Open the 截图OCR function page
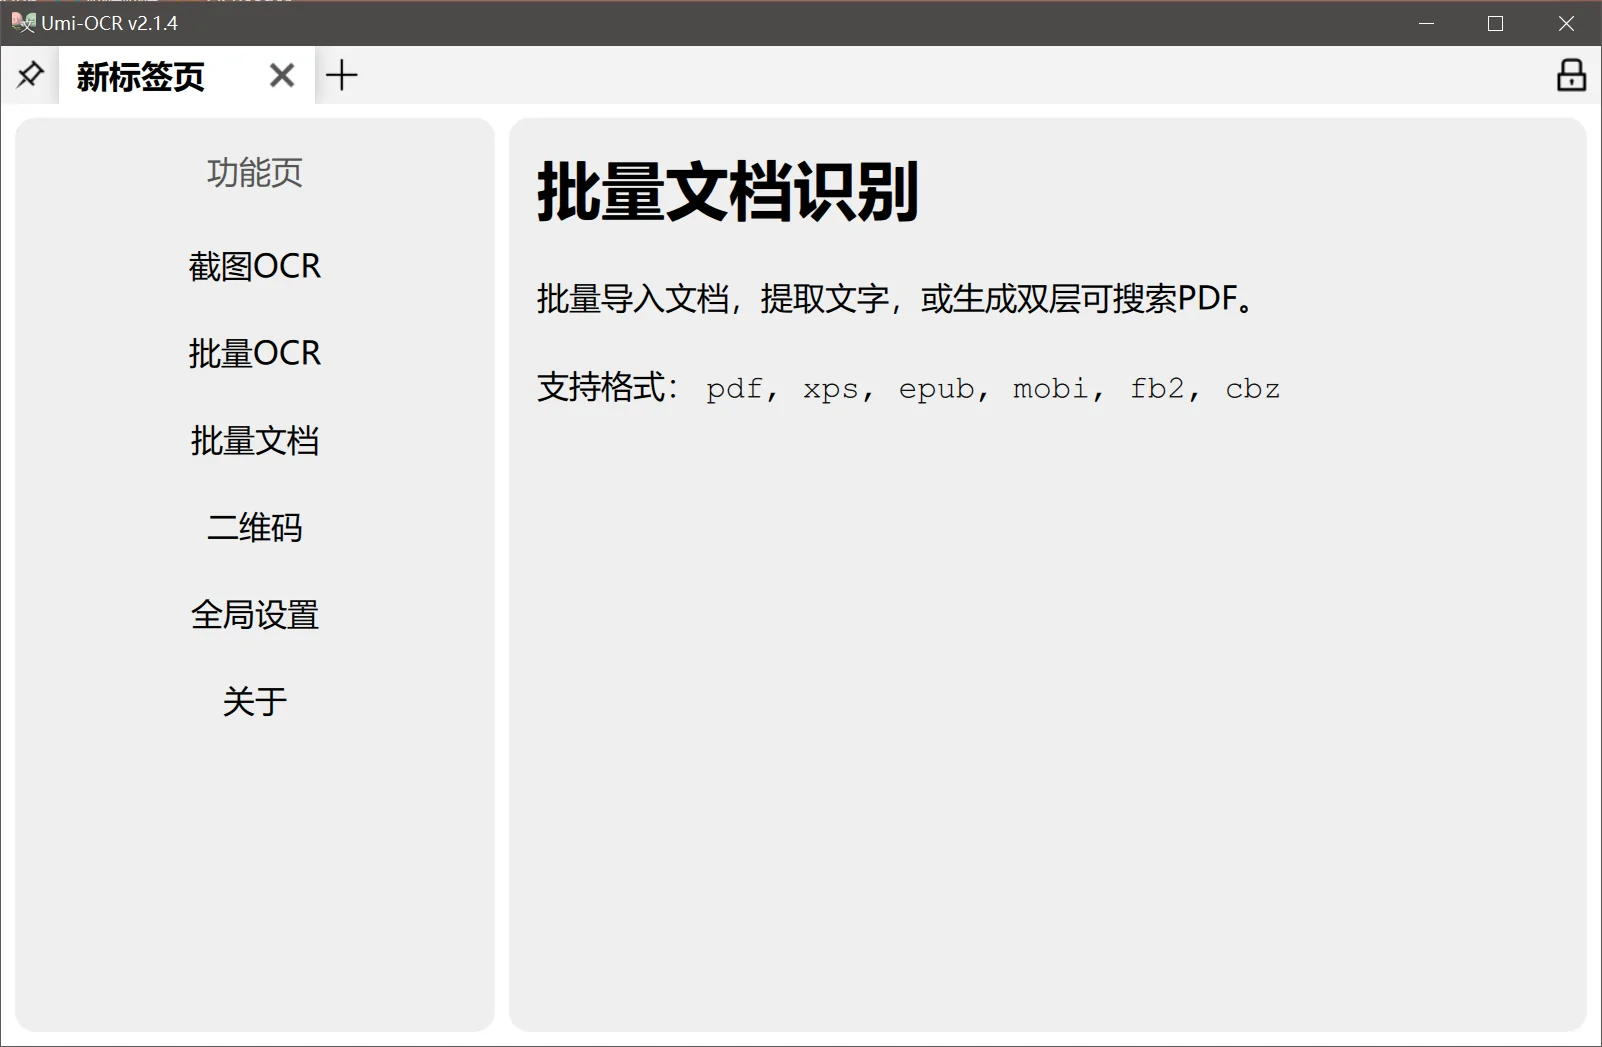1602x1047 pixels. tap(255, 267)
